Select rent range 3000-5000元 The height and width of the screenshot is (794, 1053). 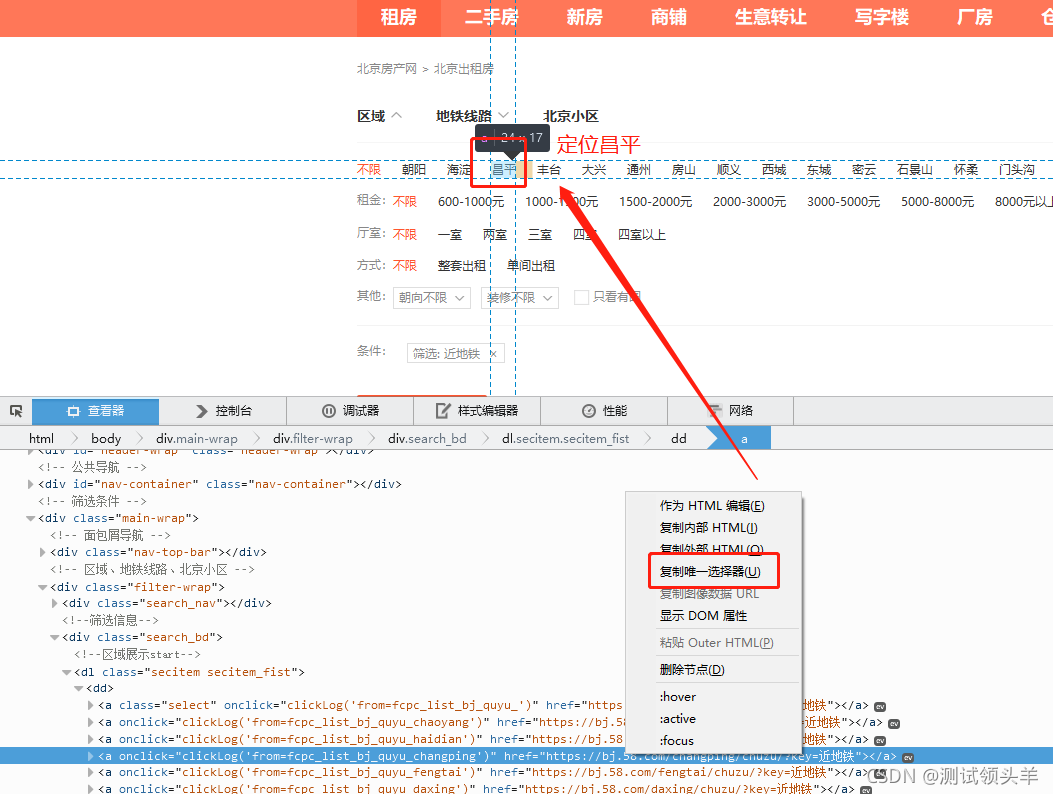(x=843, y=202)
